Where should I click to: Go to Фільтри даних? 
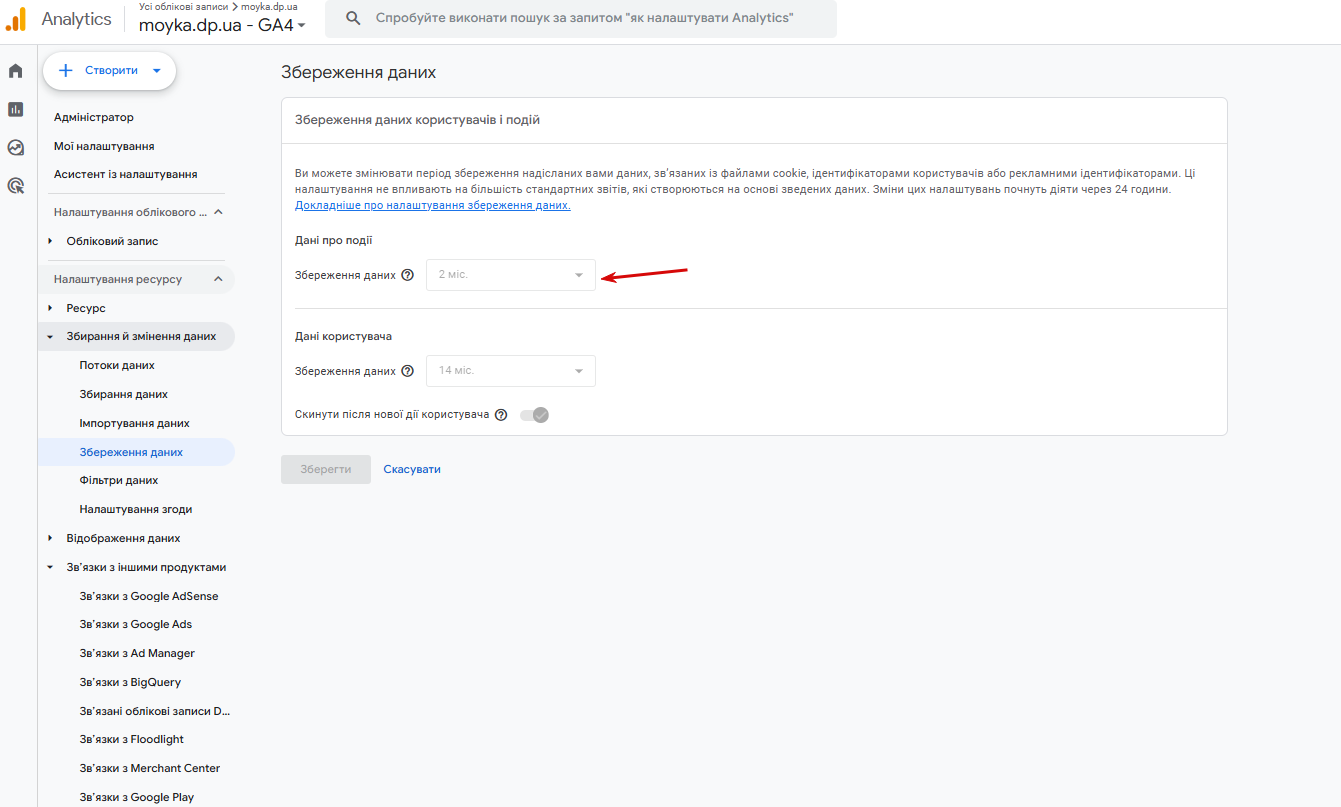119,480
